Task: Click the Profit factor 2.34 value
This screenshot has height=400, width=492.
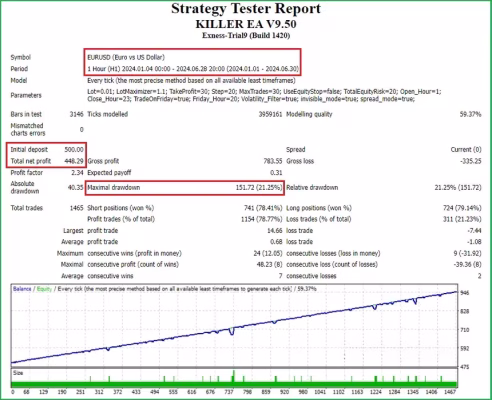Action: 77,173
